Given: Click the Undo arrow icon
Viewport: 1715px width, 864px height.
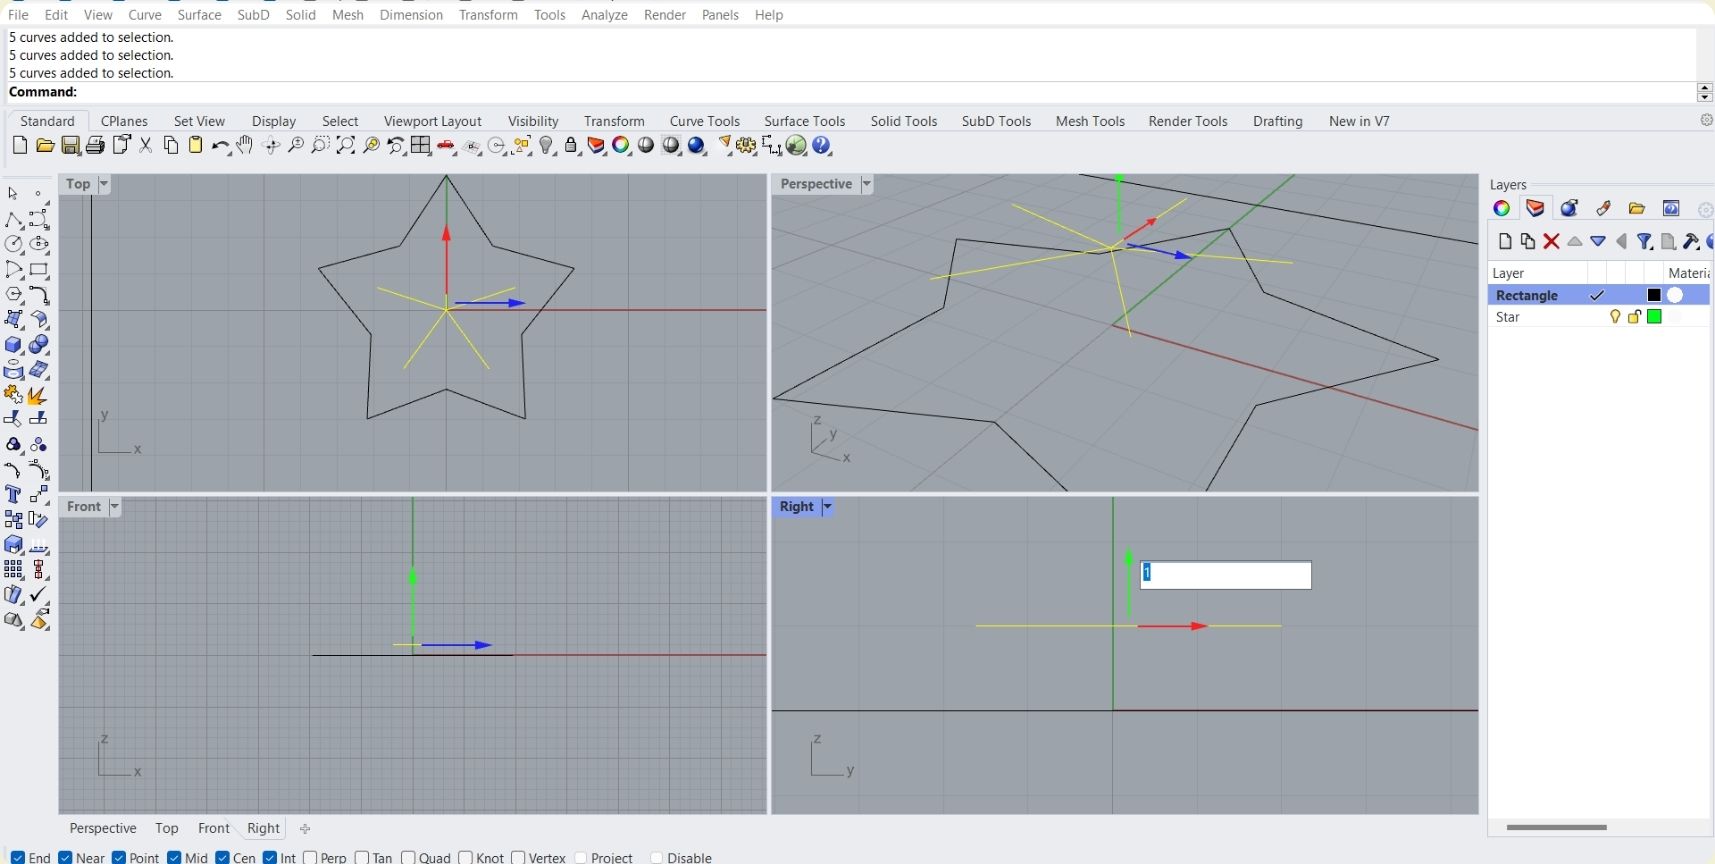Looking at the screenshot, I should click(x=220, y=146).
